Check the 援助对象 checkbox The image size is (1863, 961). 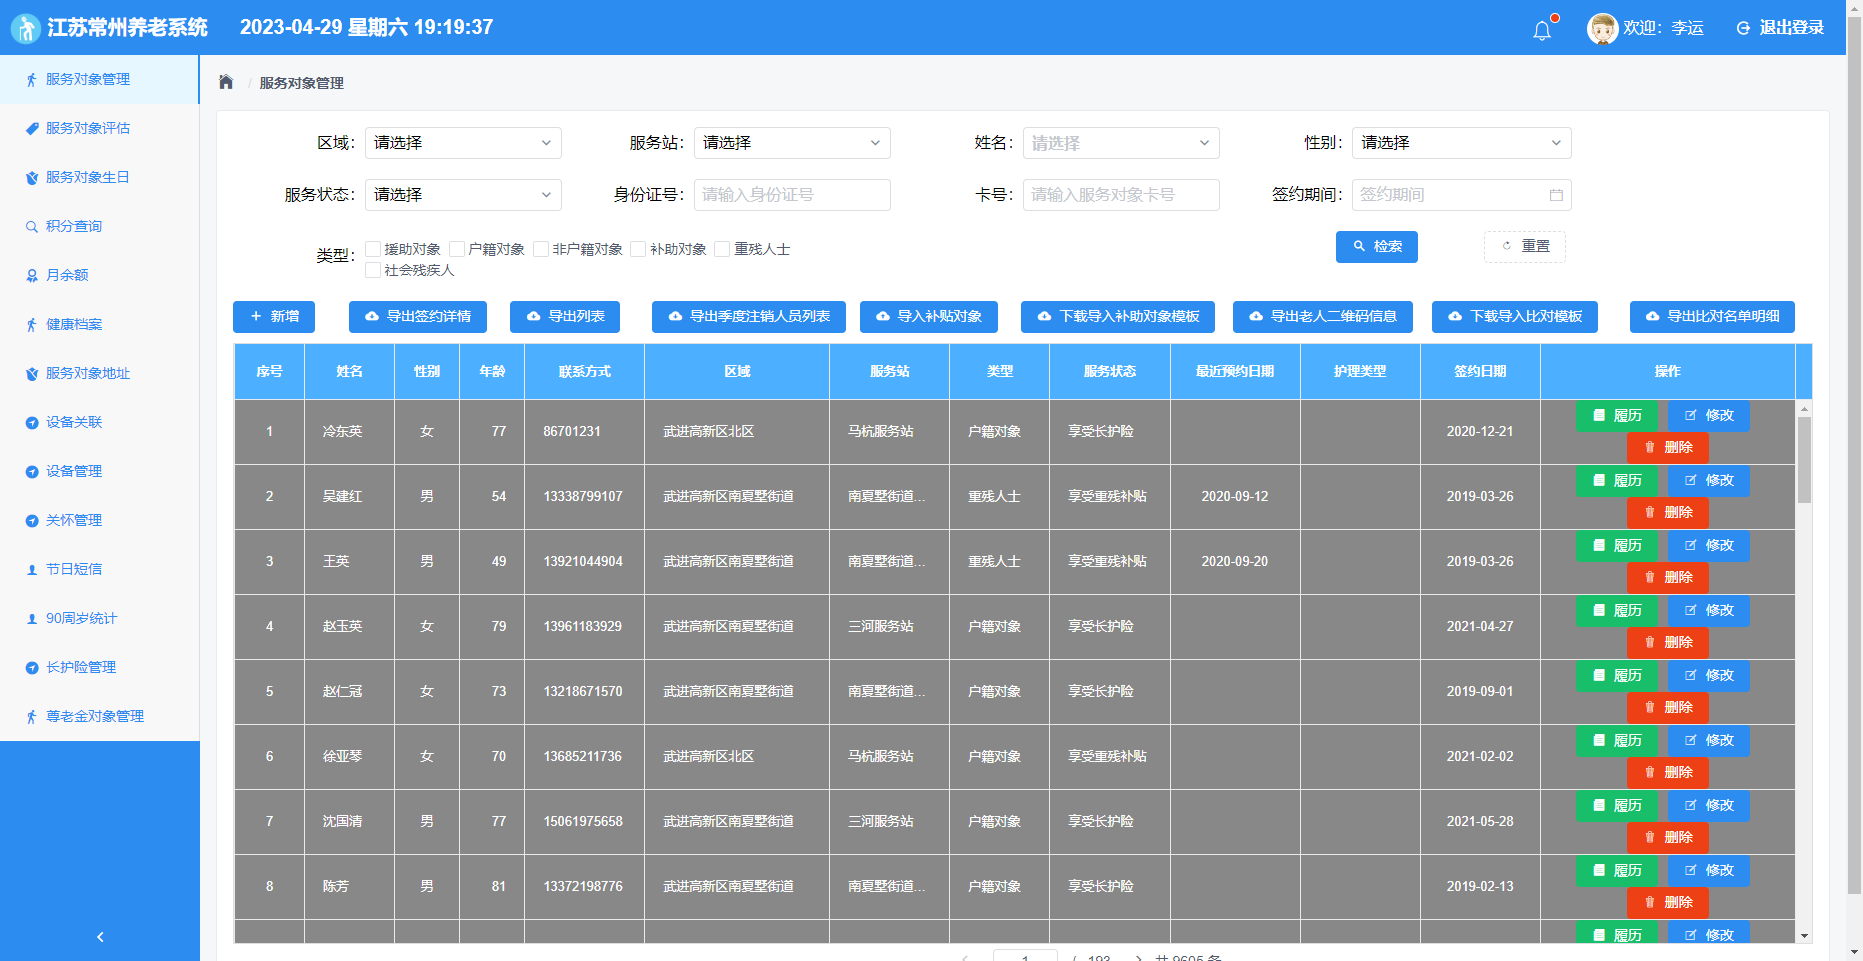[x=373, y=249]
